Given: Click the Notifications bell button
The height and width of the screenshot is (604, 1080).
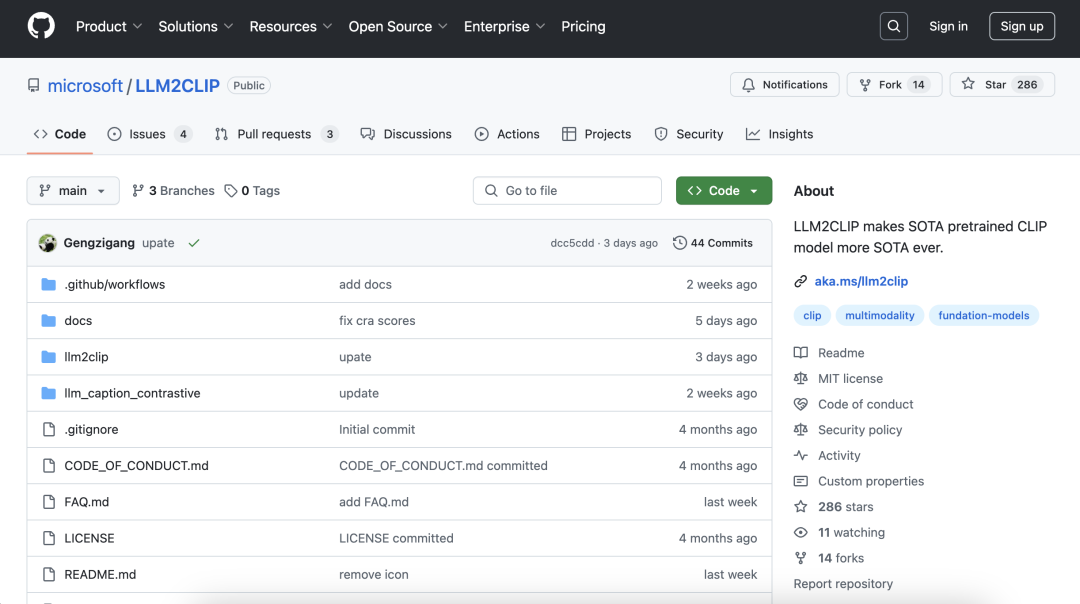Looking at the screenshot, I should [x=785, y=85].
